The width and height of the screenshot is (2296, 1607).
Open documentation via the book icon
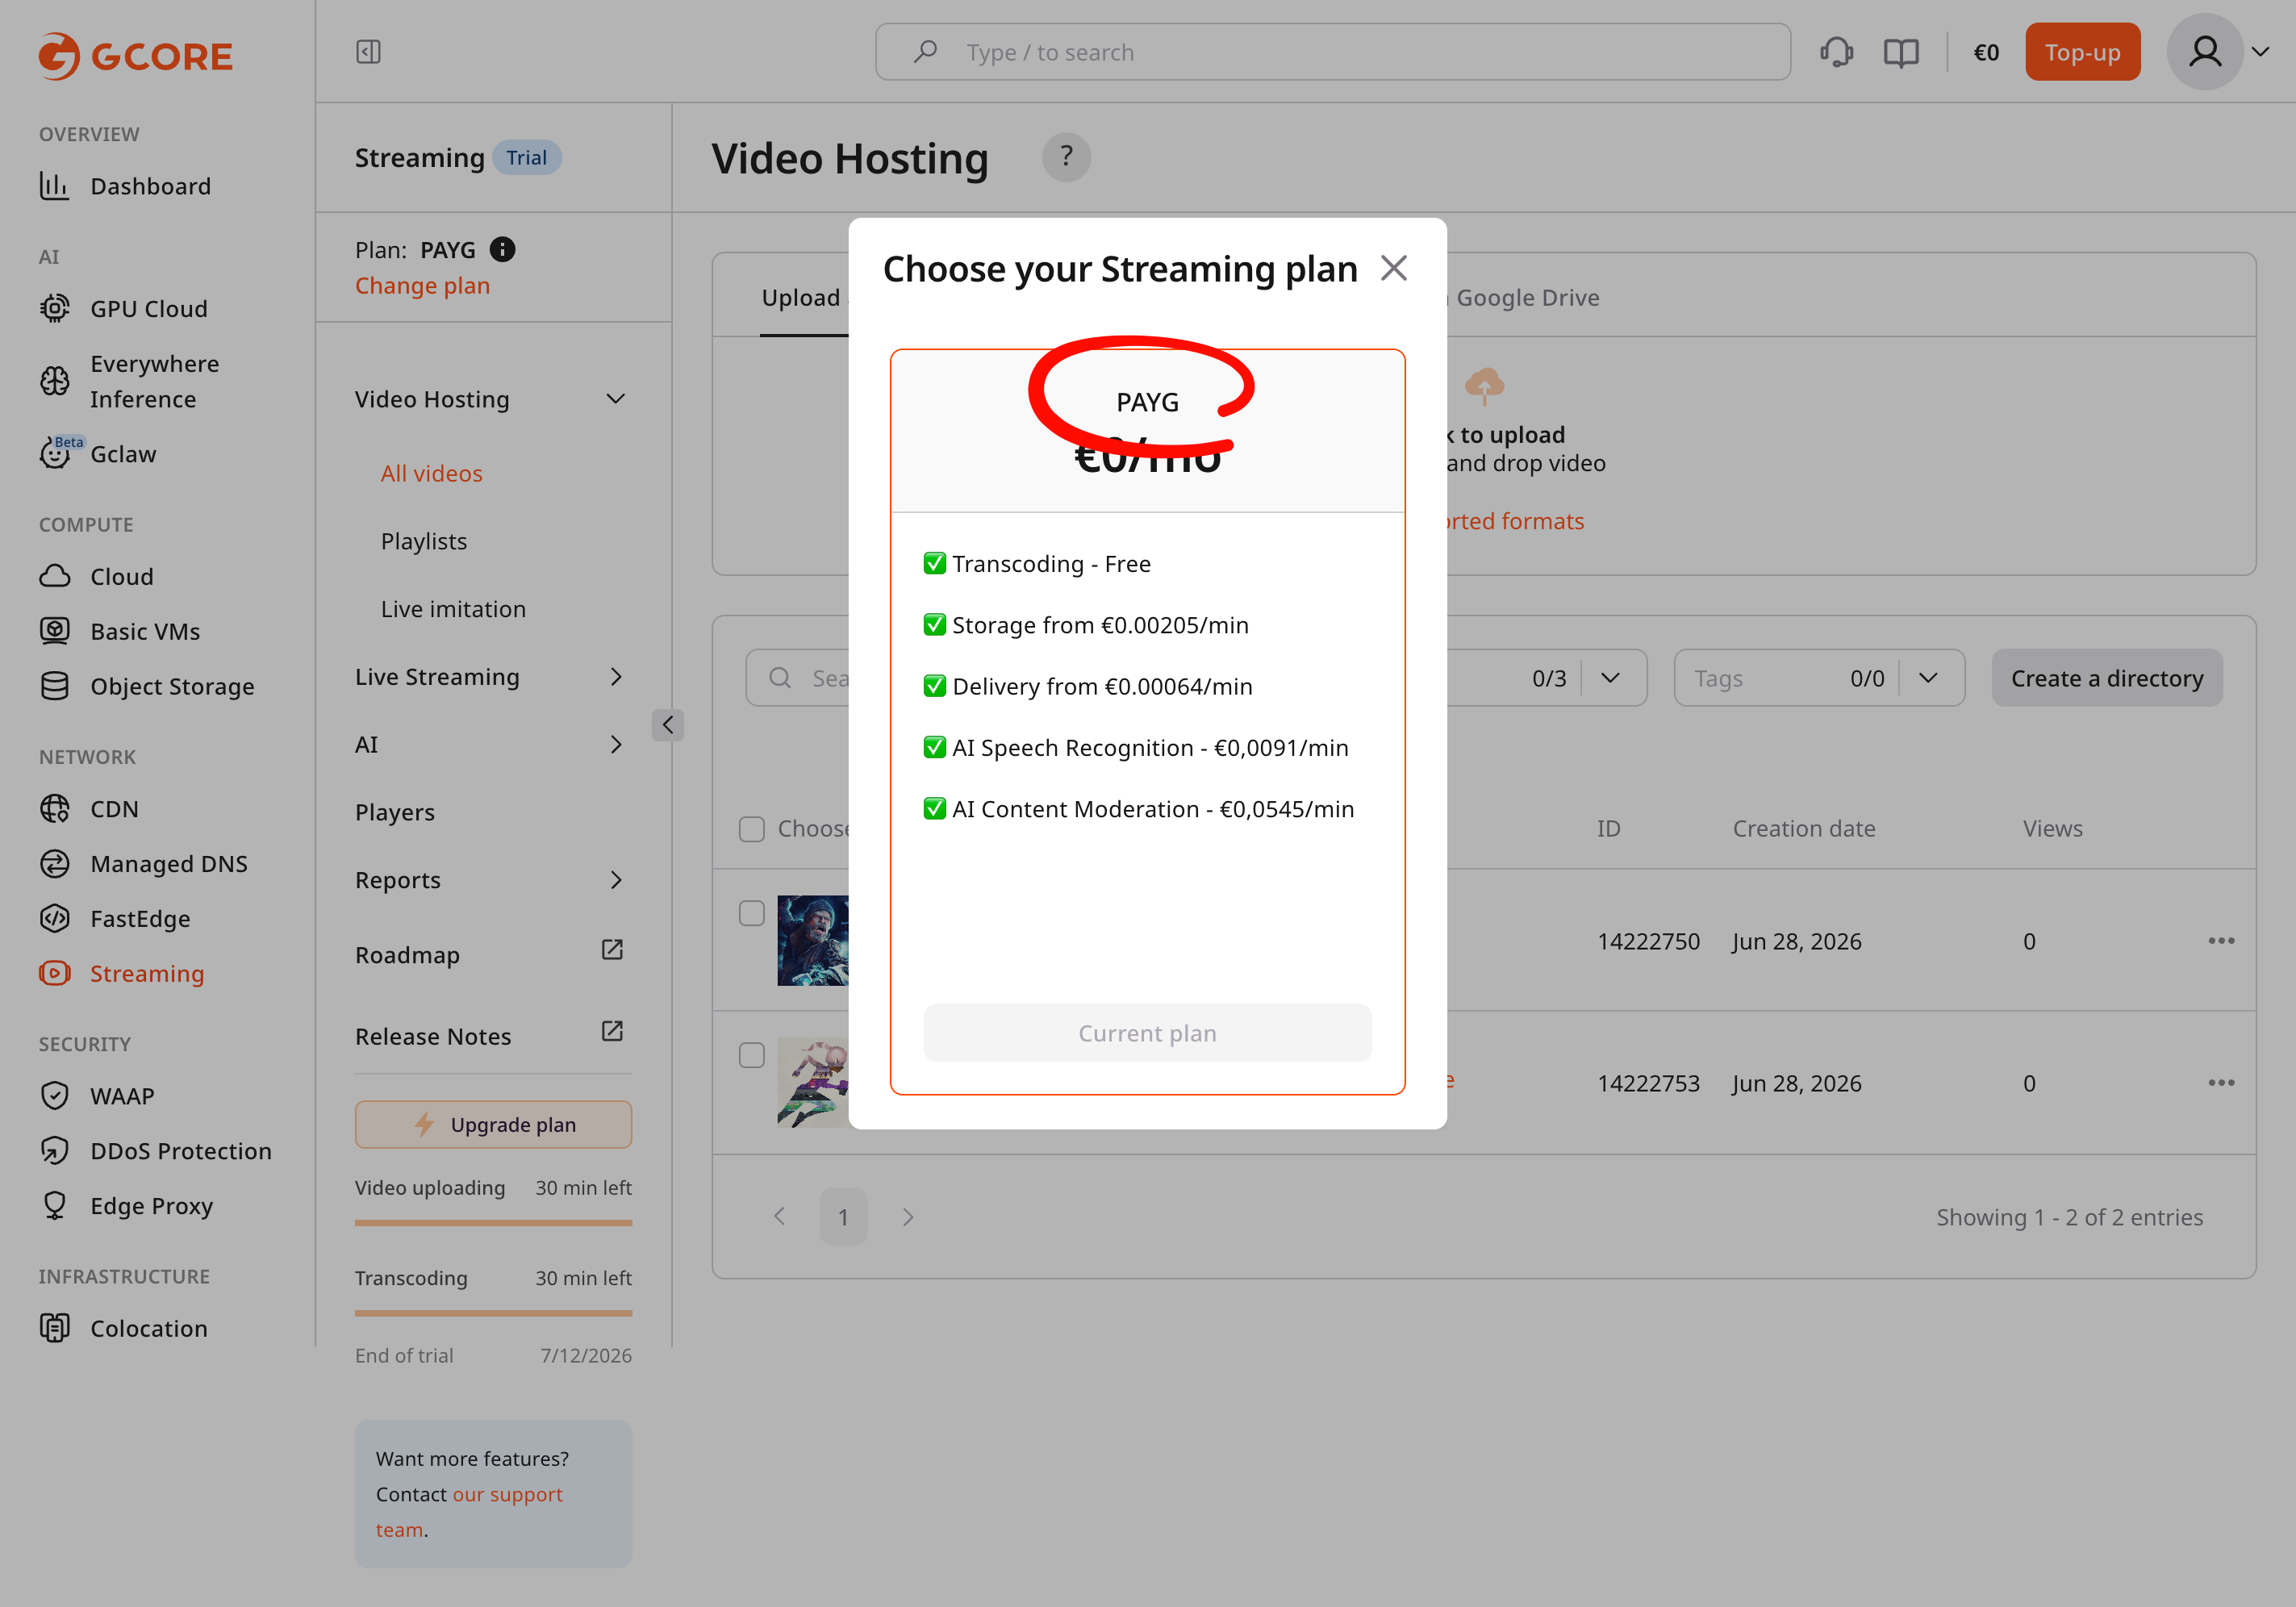1900,52
